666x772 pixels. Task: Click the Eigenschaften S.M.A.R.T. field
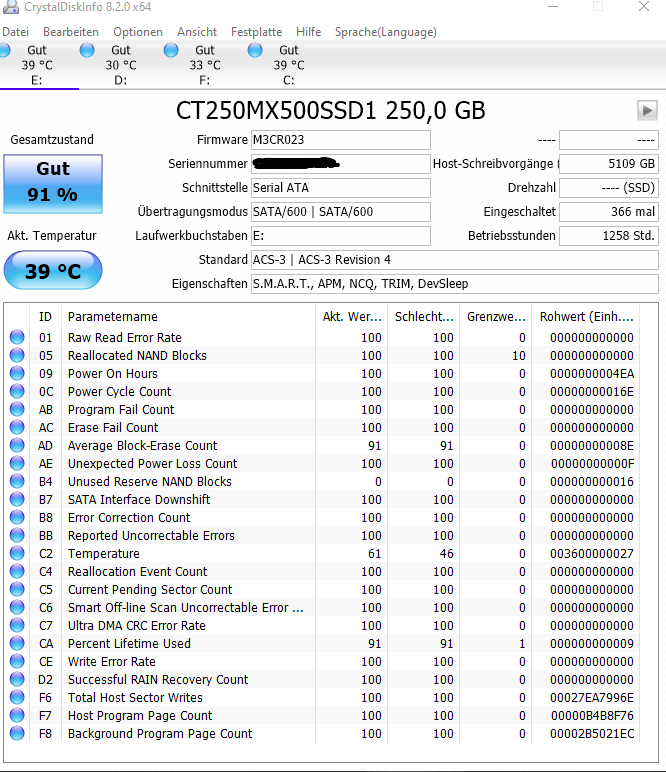(x=455, y=284)
